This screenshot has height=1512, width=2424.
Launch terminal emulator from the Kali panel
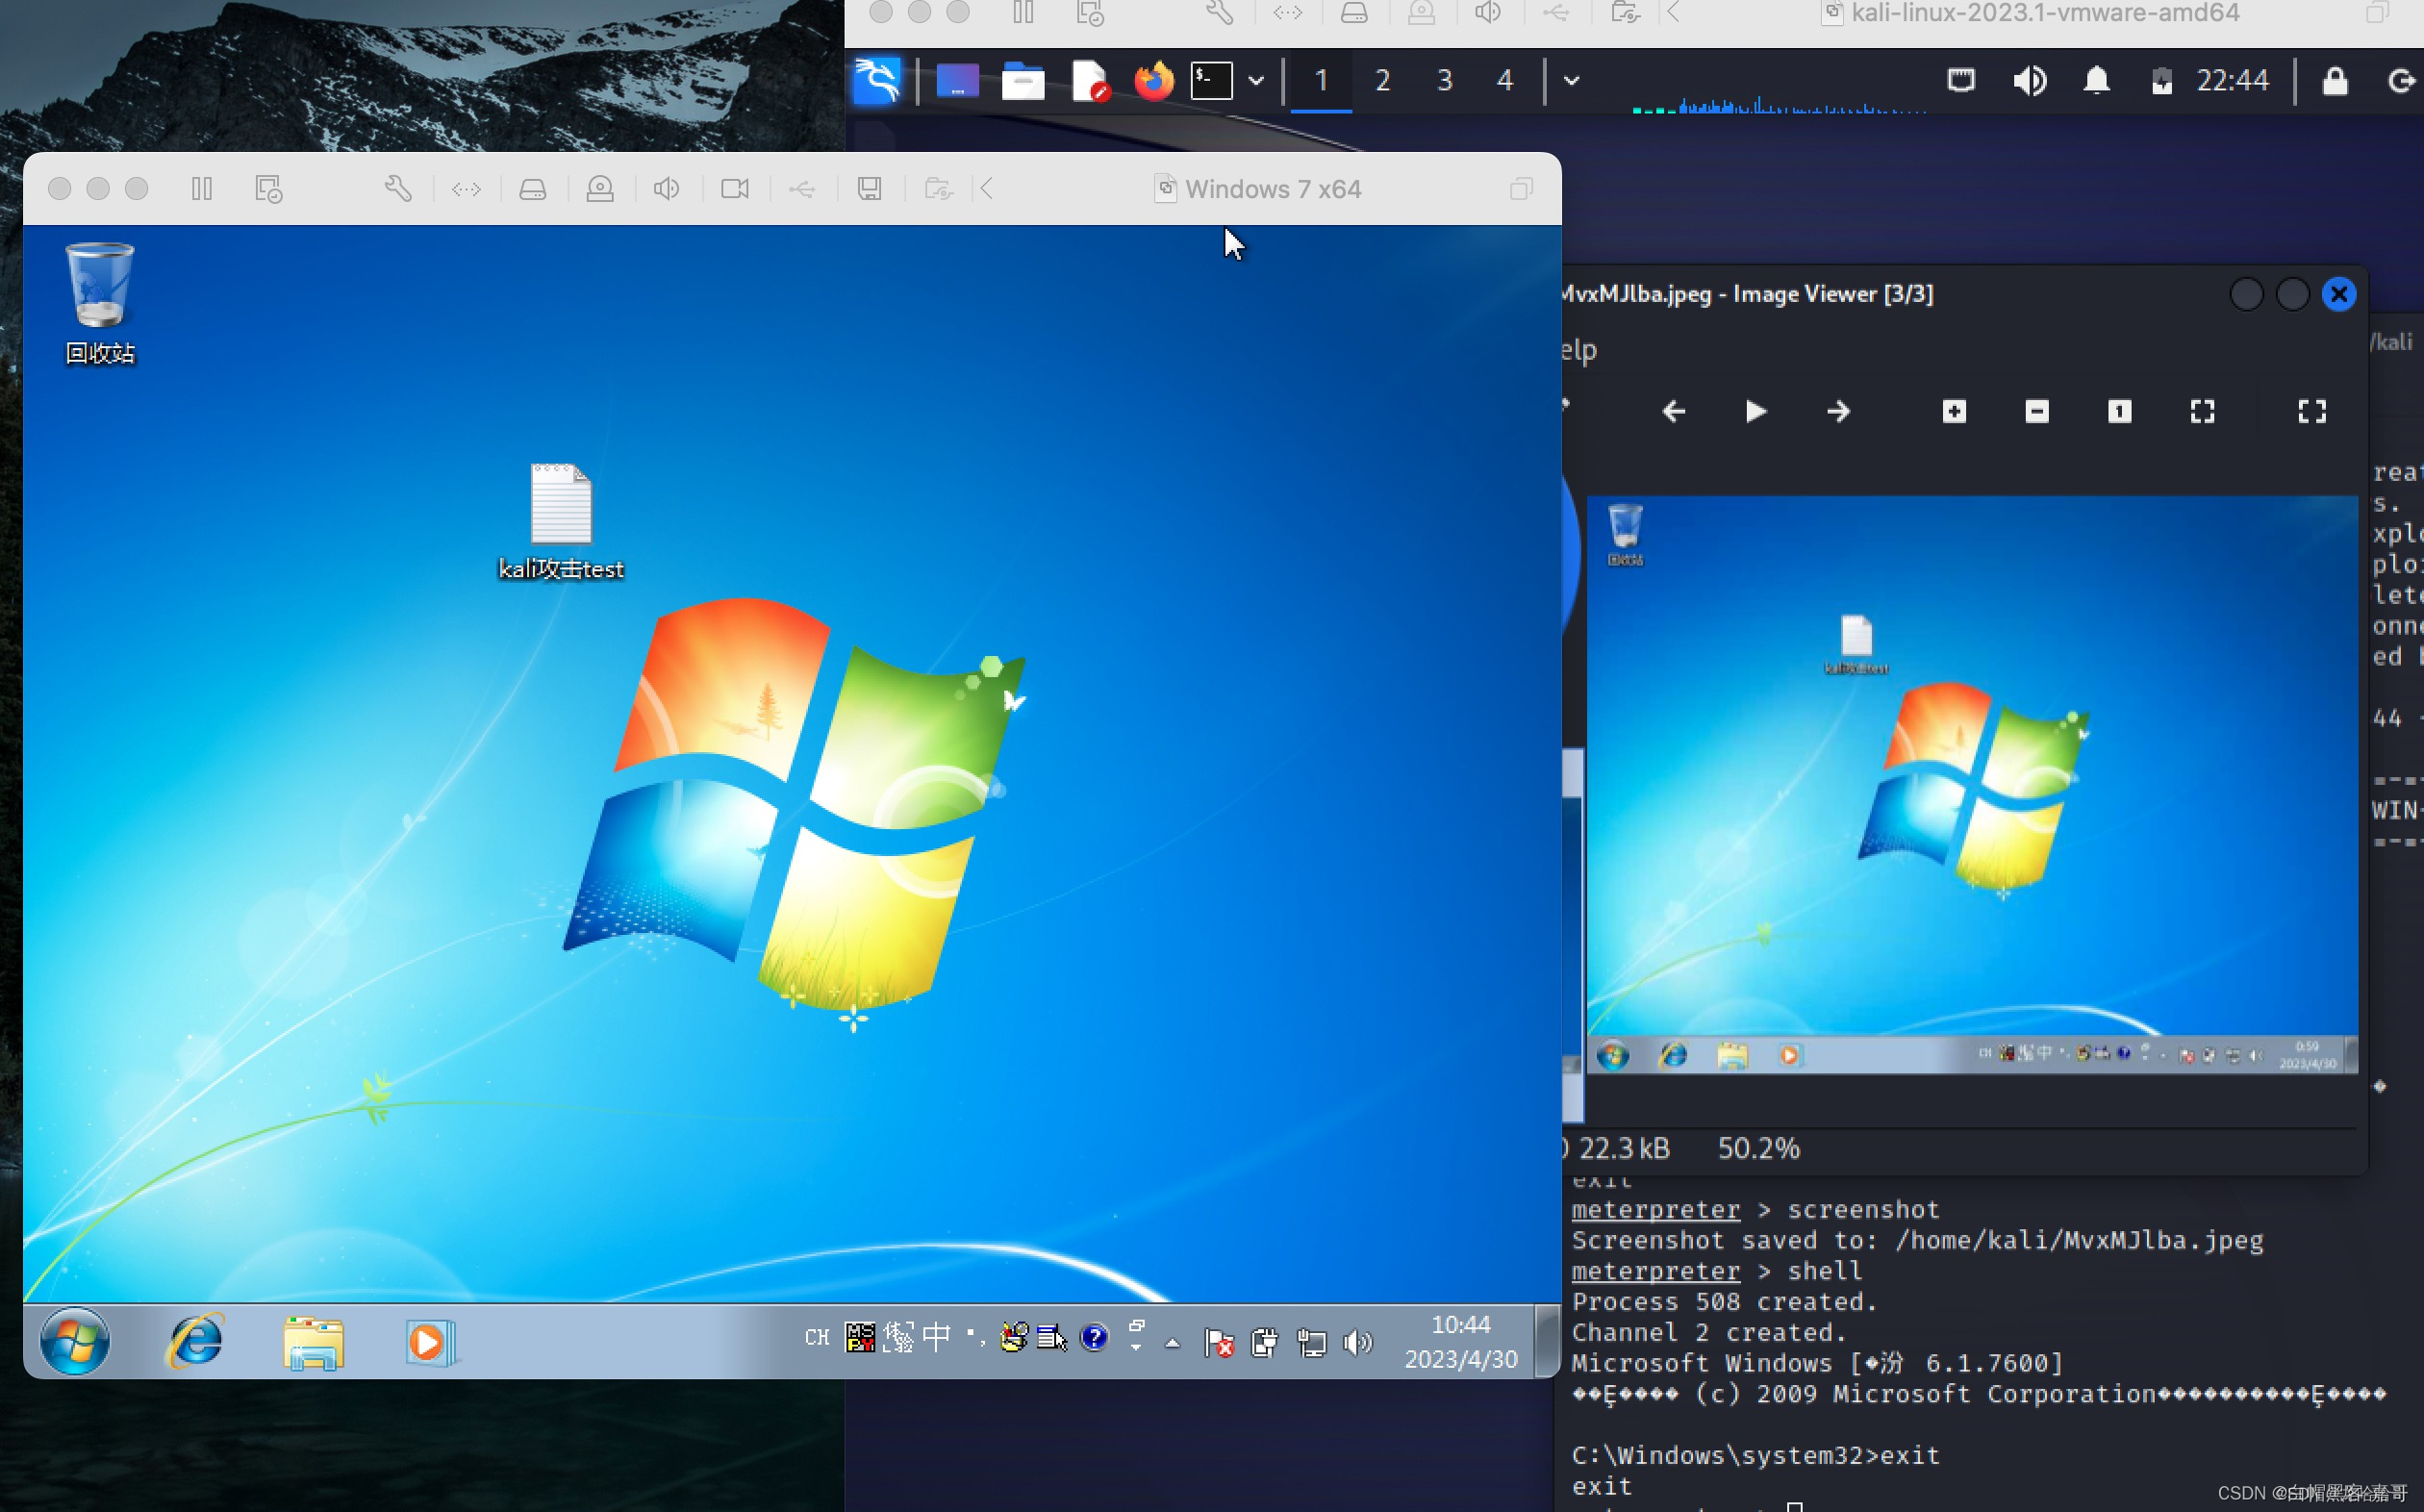tap(1211, 81)
